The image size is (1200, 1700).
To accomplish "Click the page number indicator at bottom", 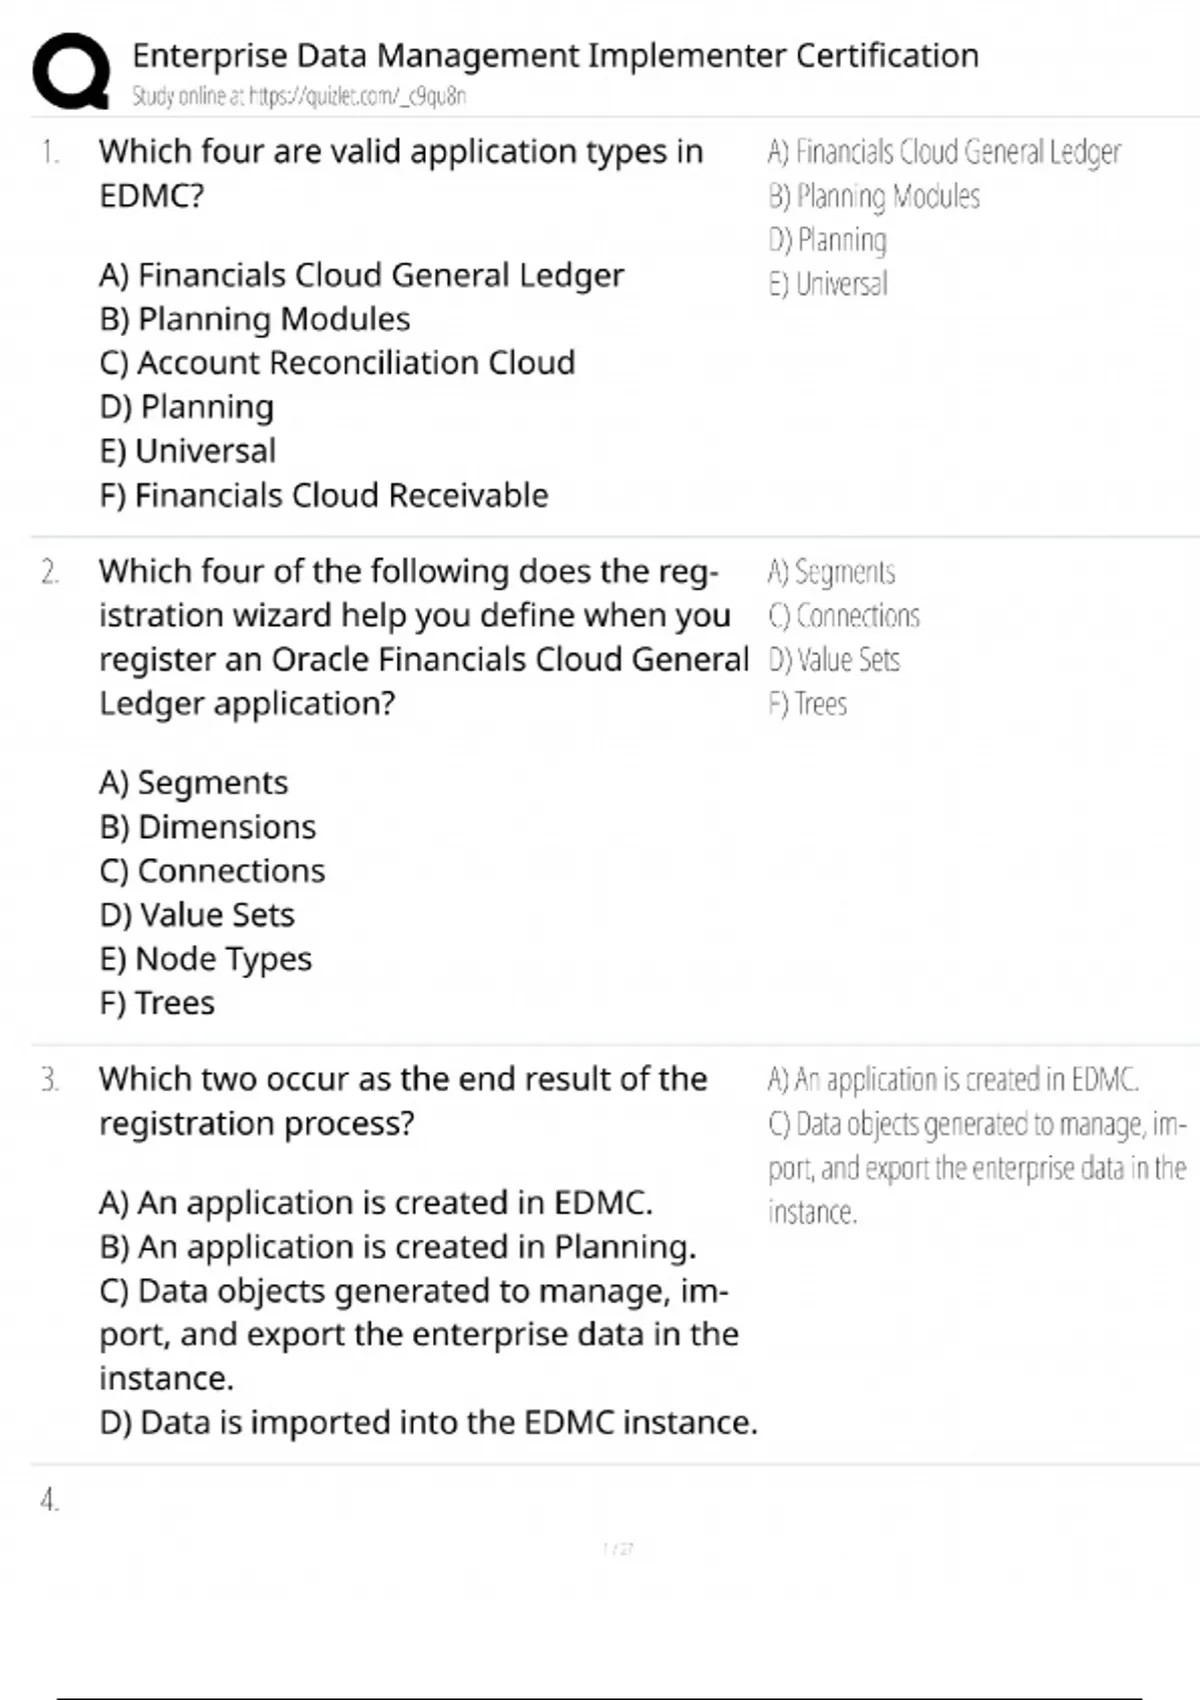I will click(x=618, y=1549).
